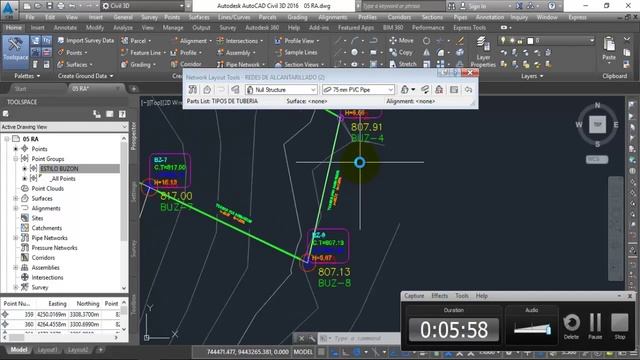Viewport: 640px width, 360px height.
Task: Switch to the Model tab
Action: (19, 350)
